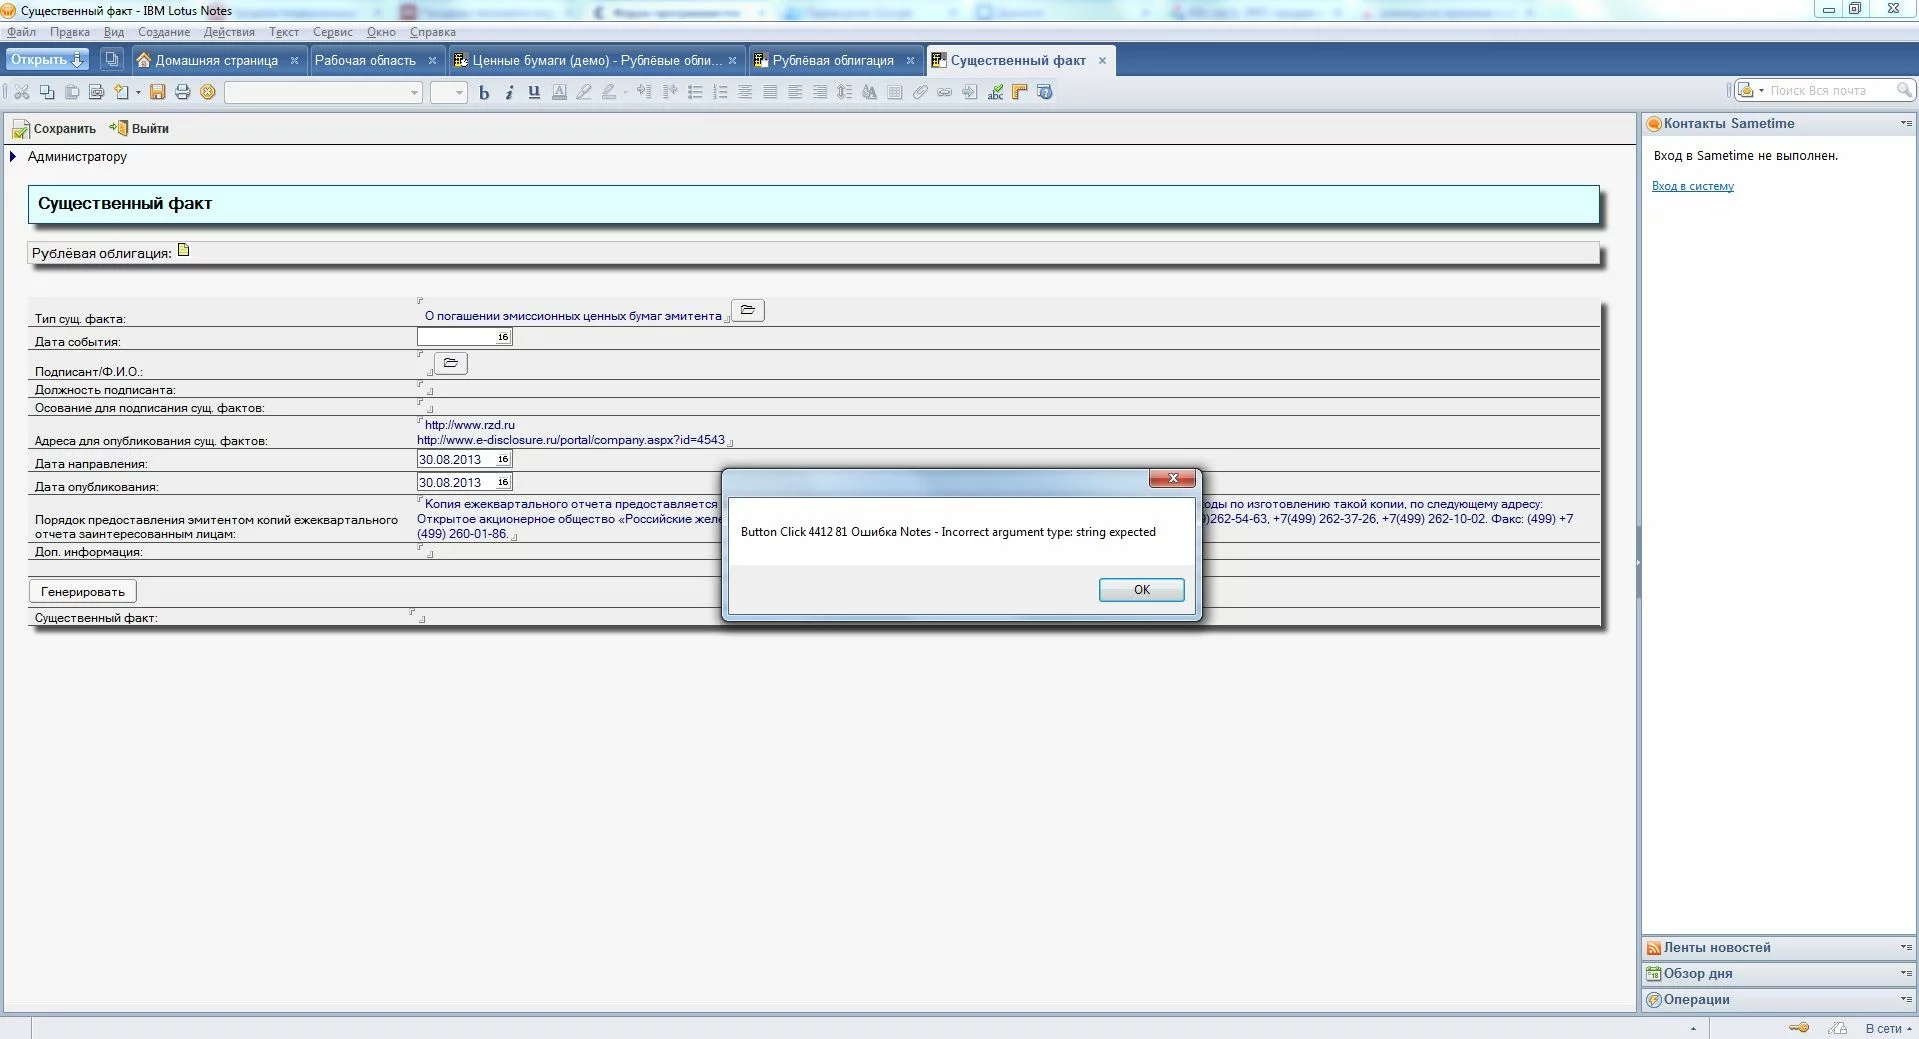Switch to the Рублёвая облигация tab
The height and width of the screenshot is (1039, 1919).
click(x=832, y=60)
